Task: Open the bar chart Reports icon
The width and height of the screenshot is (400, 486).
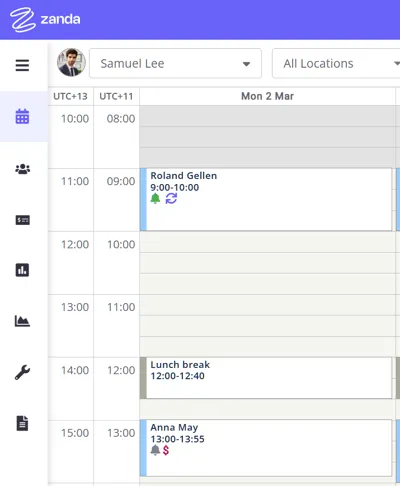Action: (x=22, y=270)
